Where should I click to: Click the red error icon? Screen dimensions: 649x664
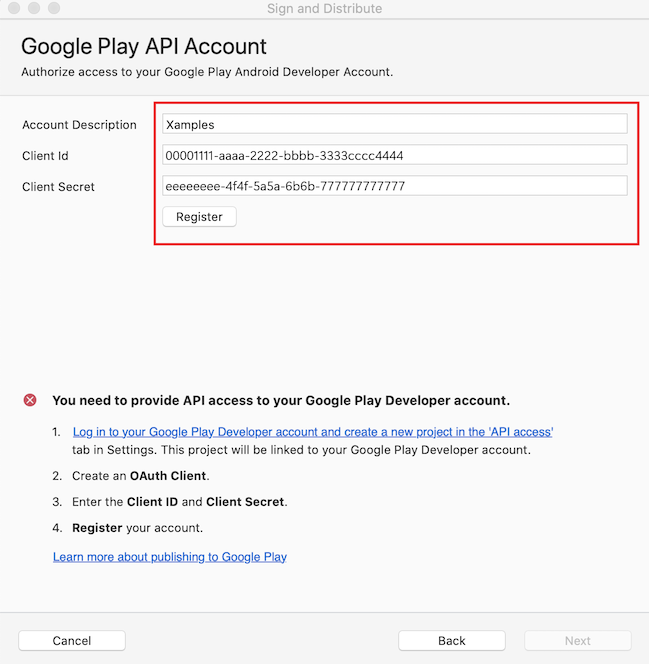click(30, 400)
